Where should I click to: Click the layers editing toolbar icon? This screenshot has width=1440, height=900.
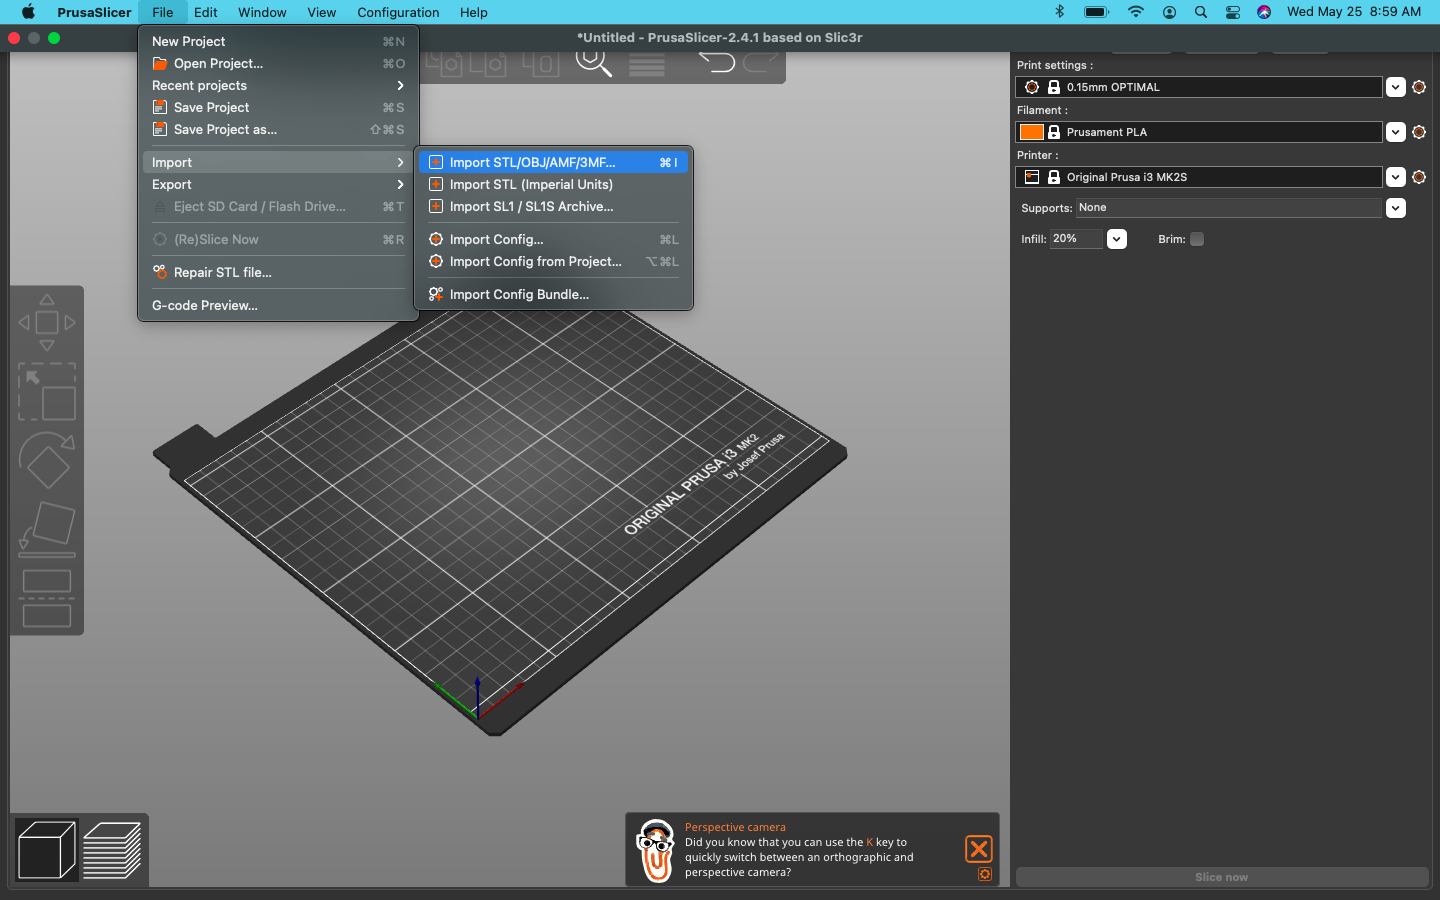coord(647,64)
